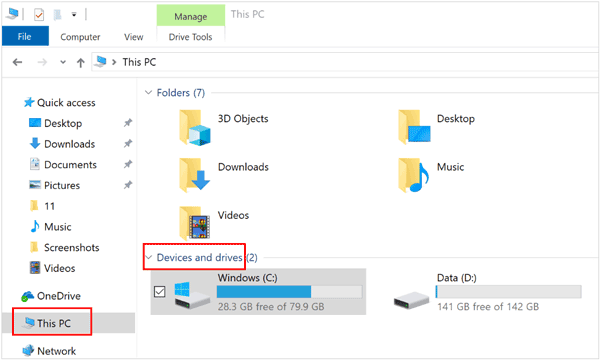The width and height of the screenshot is (600, 360).
Task: Click the pin icon next to Pictures
Action: [128, 185]
